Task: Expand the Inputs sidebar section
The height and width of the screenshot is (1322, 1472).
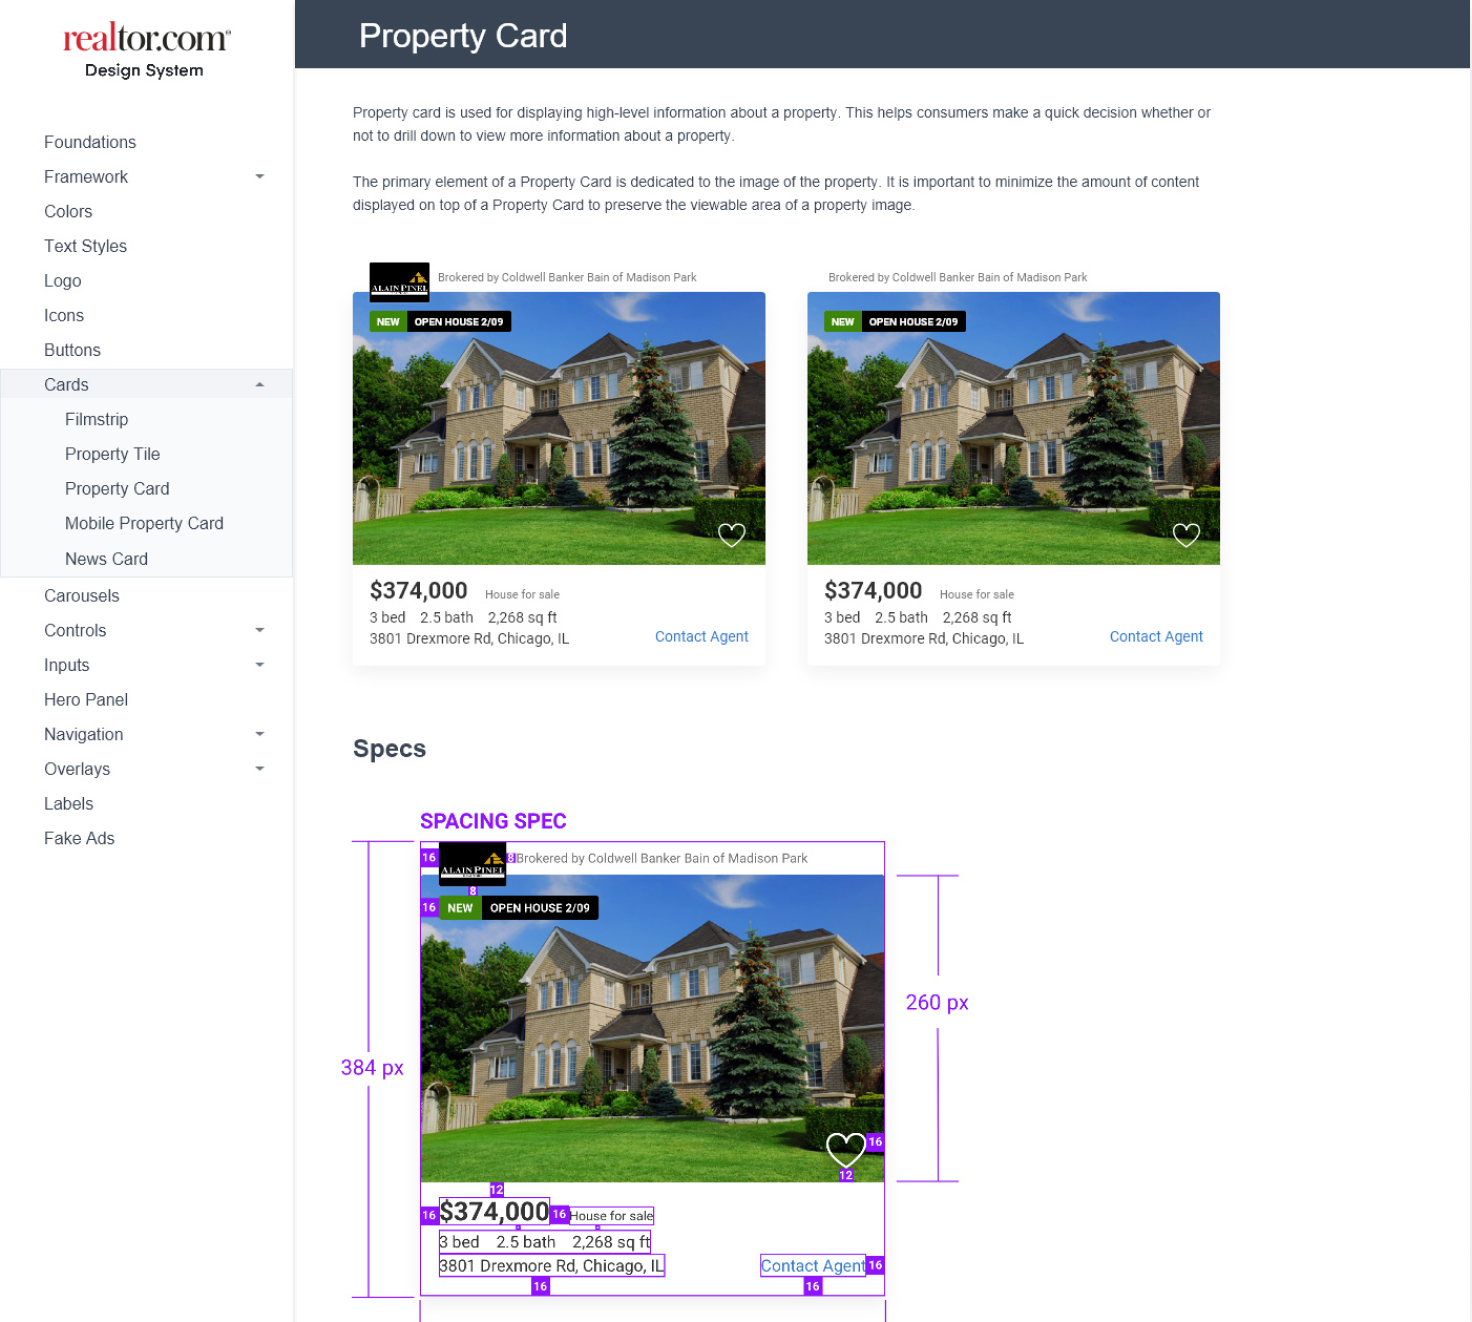Action: click(x=260, y=665)
